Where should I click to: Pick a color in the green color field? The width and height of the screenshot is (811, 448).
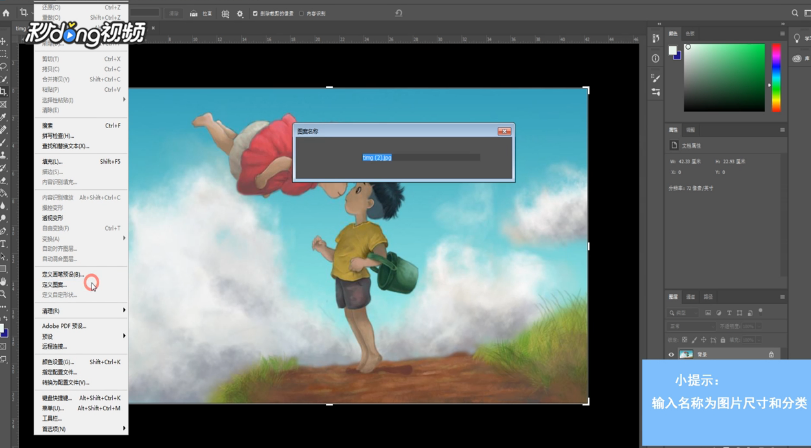[724, 78]
